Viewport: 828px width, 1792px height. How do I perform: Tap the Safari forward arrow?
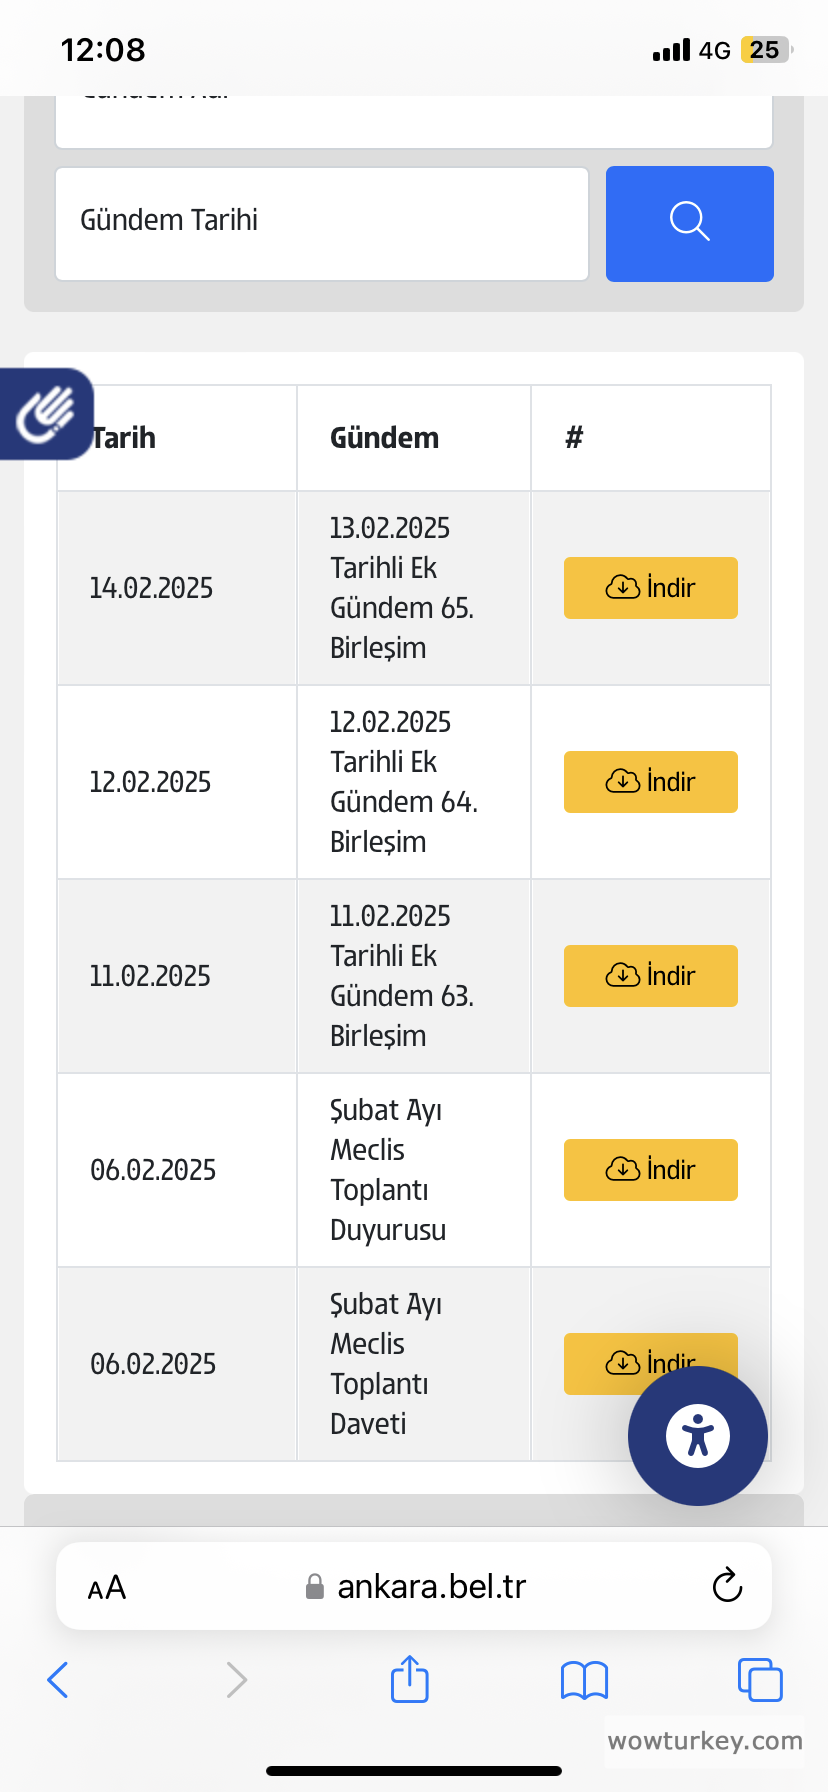(x=236, y=1680)
